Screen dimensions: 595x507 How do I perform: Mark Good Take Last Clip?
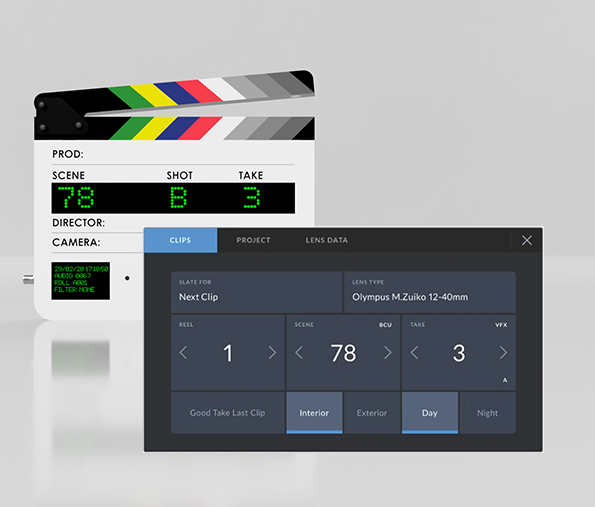228,413
